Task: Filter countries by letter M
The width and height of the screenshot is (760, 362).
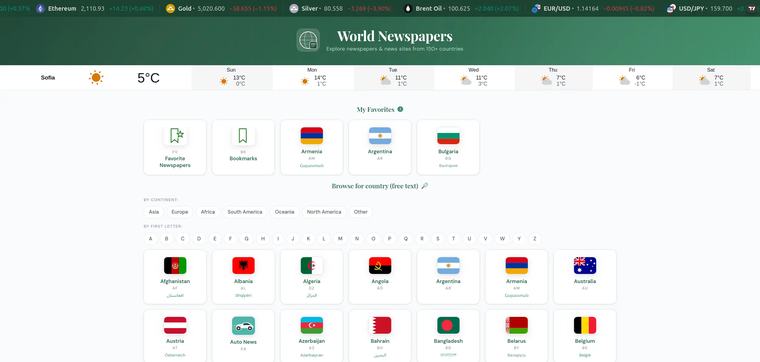Action: coord(340,239)
